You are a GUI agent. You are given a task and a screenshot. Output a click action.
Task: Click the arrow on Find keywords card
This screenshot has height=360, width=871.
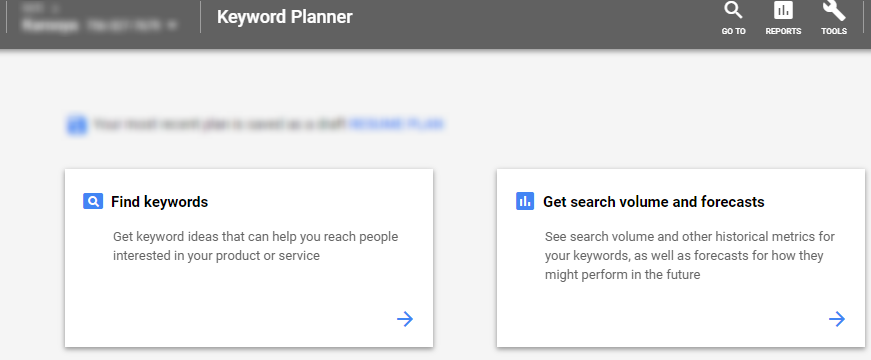pyautogui.click(x=405, y=319)
